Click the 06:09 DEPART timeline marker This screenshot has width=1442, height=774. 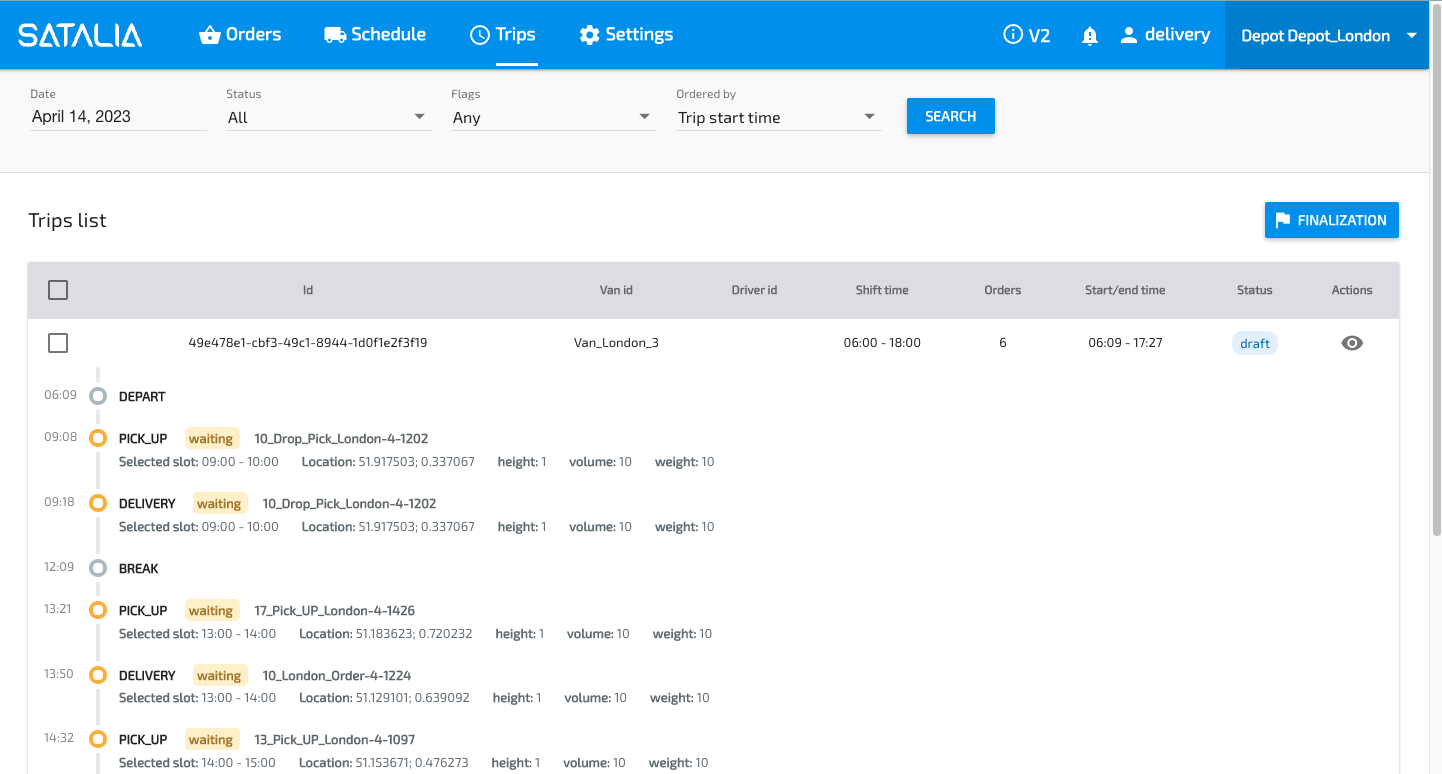[98, 396]
